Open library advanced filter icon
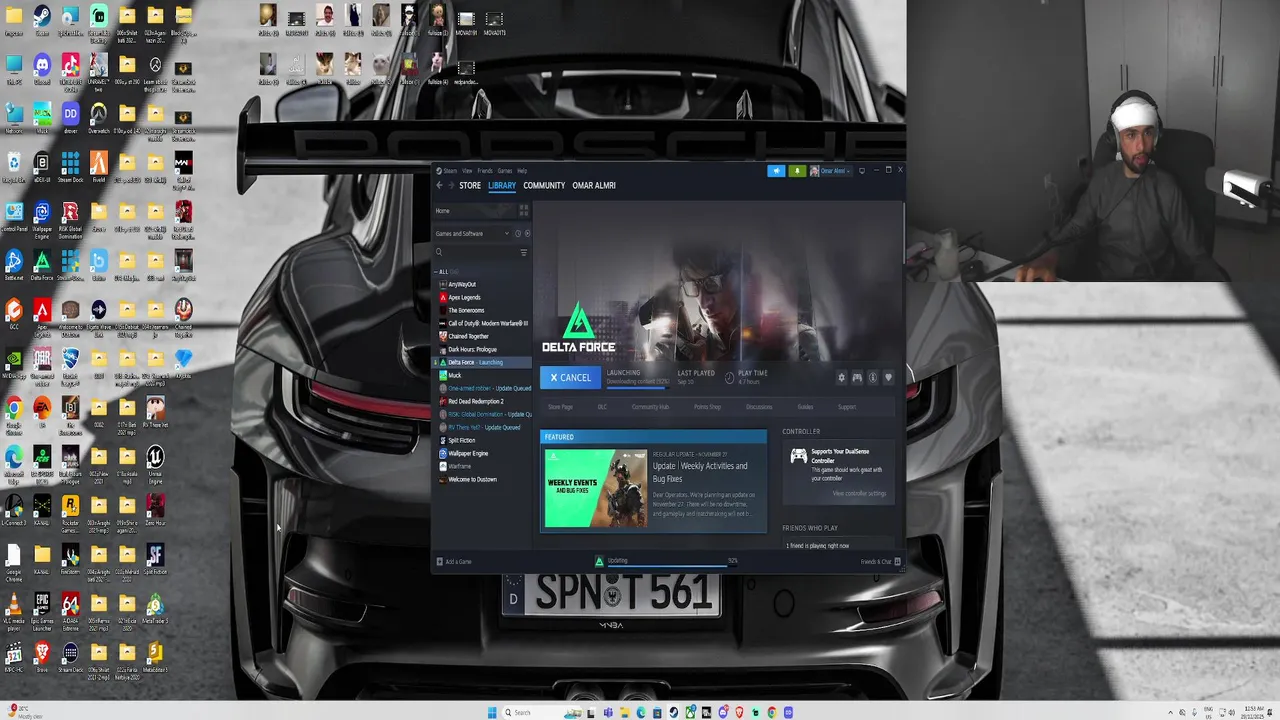Viewport: 1280px width, 720px height. click(523, 252)
